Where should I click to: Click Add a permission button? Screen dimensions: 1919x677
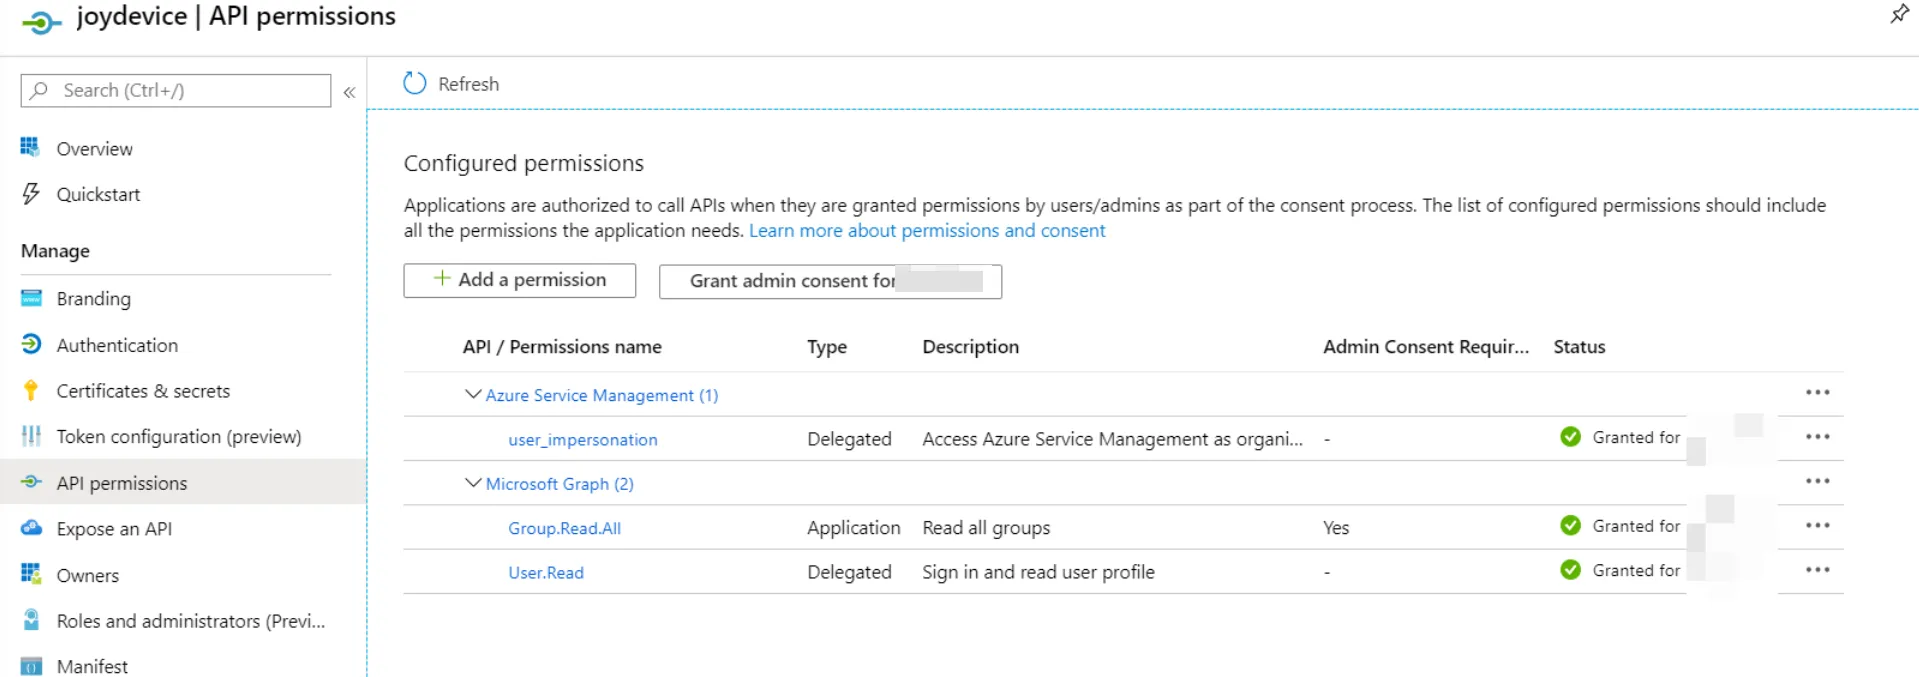(519, 280)
